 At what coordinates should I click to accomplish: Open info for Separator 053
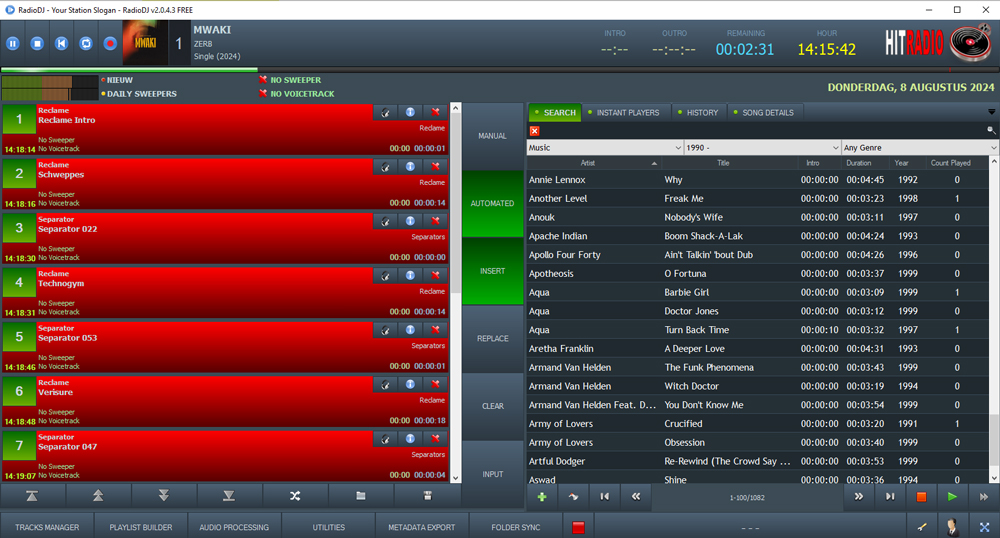tap(410, 330)
